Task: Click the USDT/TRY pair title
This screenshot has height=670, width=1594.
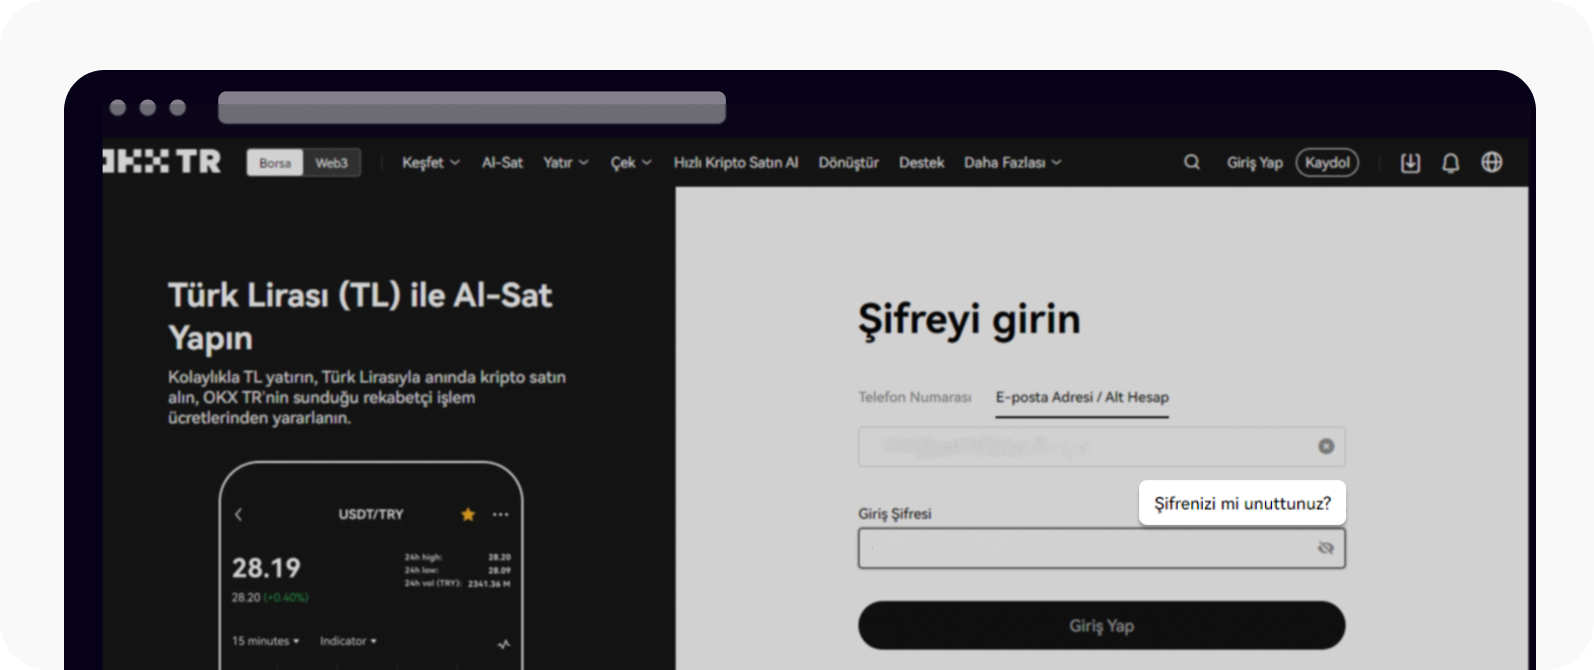Action: [x=371, y=514]
